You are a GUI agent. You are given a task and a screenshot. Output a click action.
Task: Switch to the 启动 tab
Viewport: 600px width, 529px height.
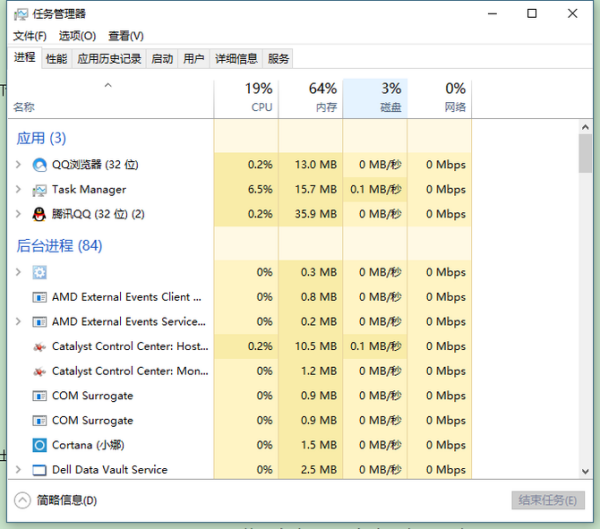[x=161, y=59]
